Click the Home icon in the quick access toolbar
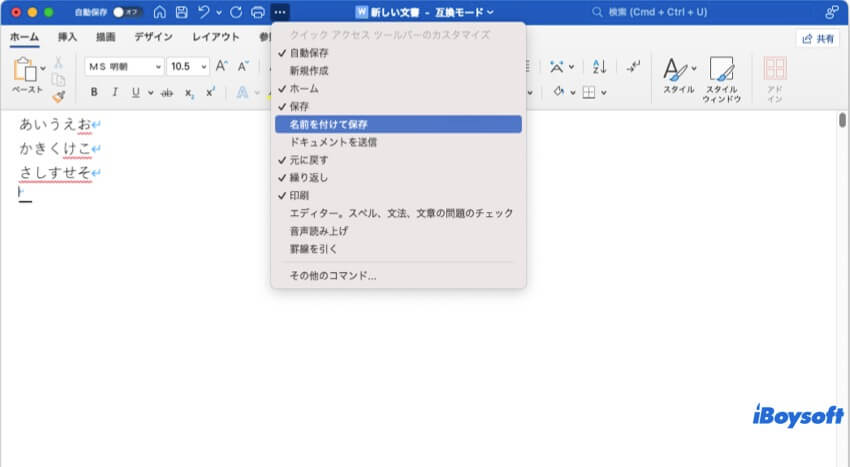The image size is (850, 467). click(x=159, y=12)
